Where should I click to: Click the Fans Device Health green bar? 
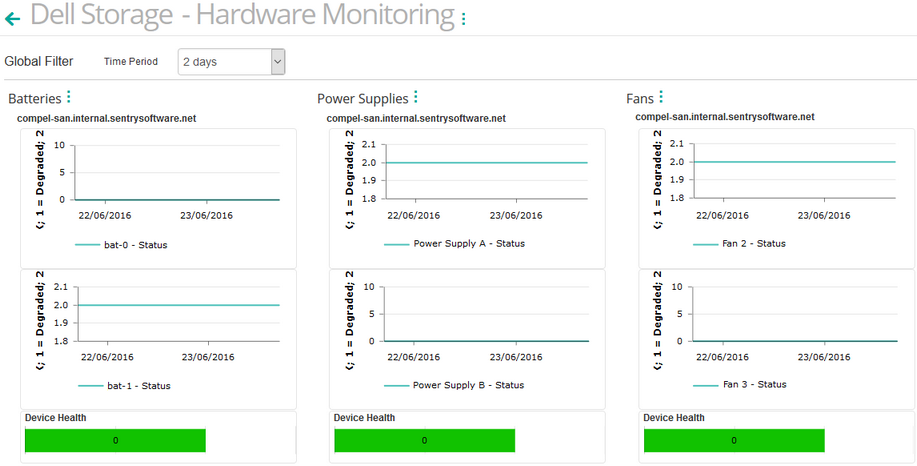point(734,440)
